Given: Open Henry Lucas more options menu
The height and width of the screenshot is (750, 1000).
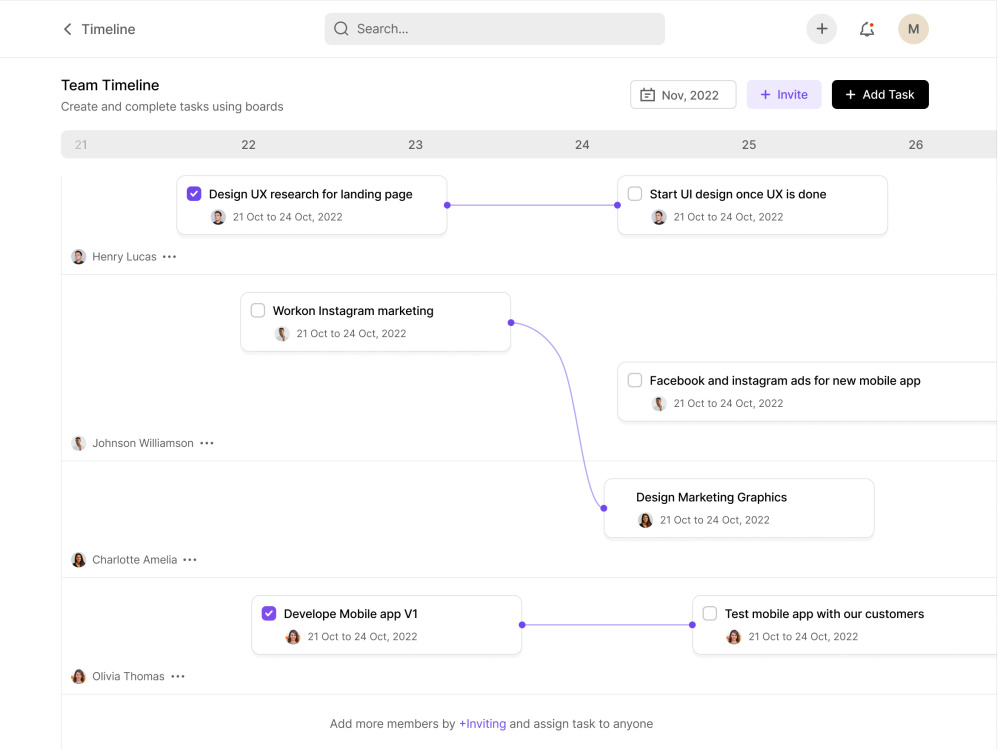Looking at the screenshot, I should 169,256.
